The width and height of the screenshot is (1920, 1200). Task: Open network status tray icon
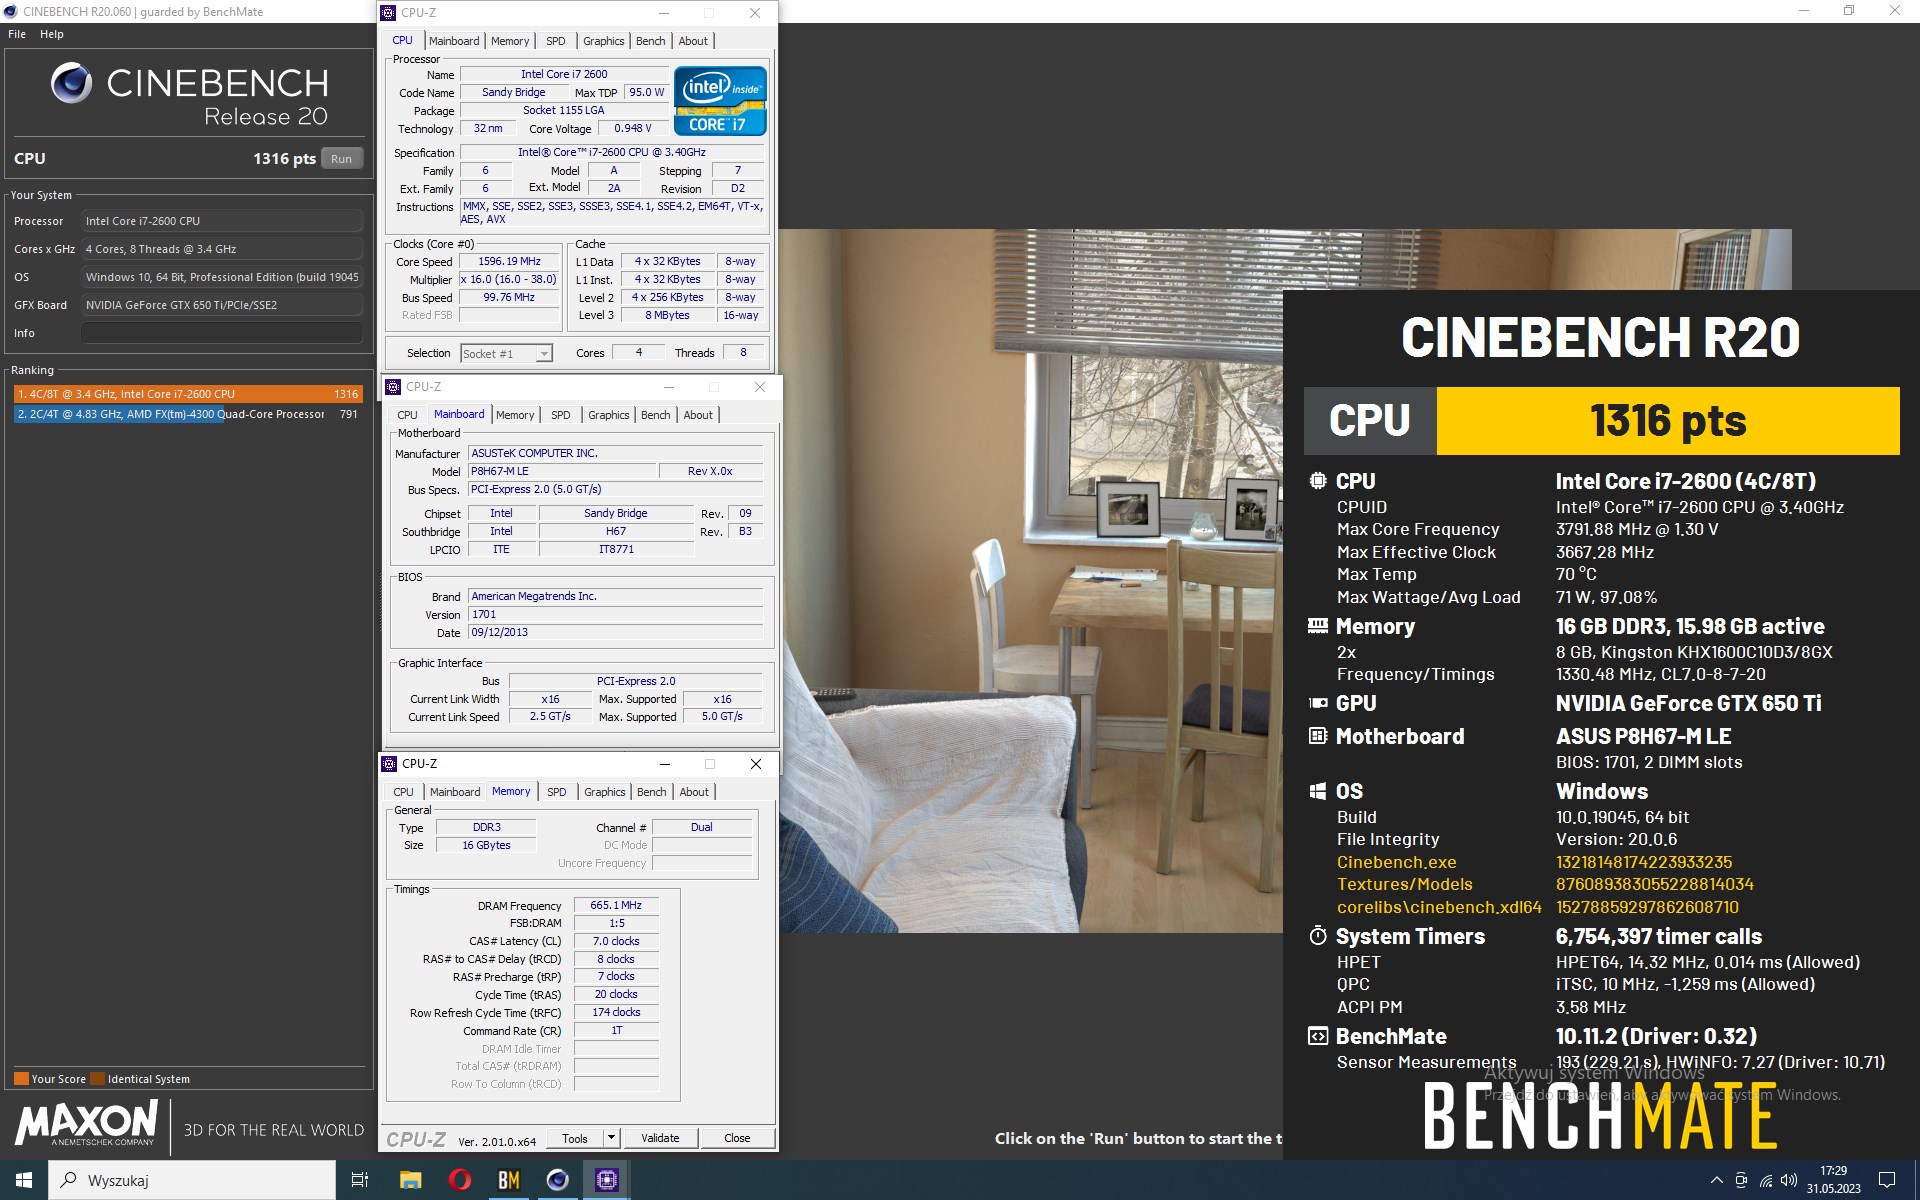coord(1766,1180)
